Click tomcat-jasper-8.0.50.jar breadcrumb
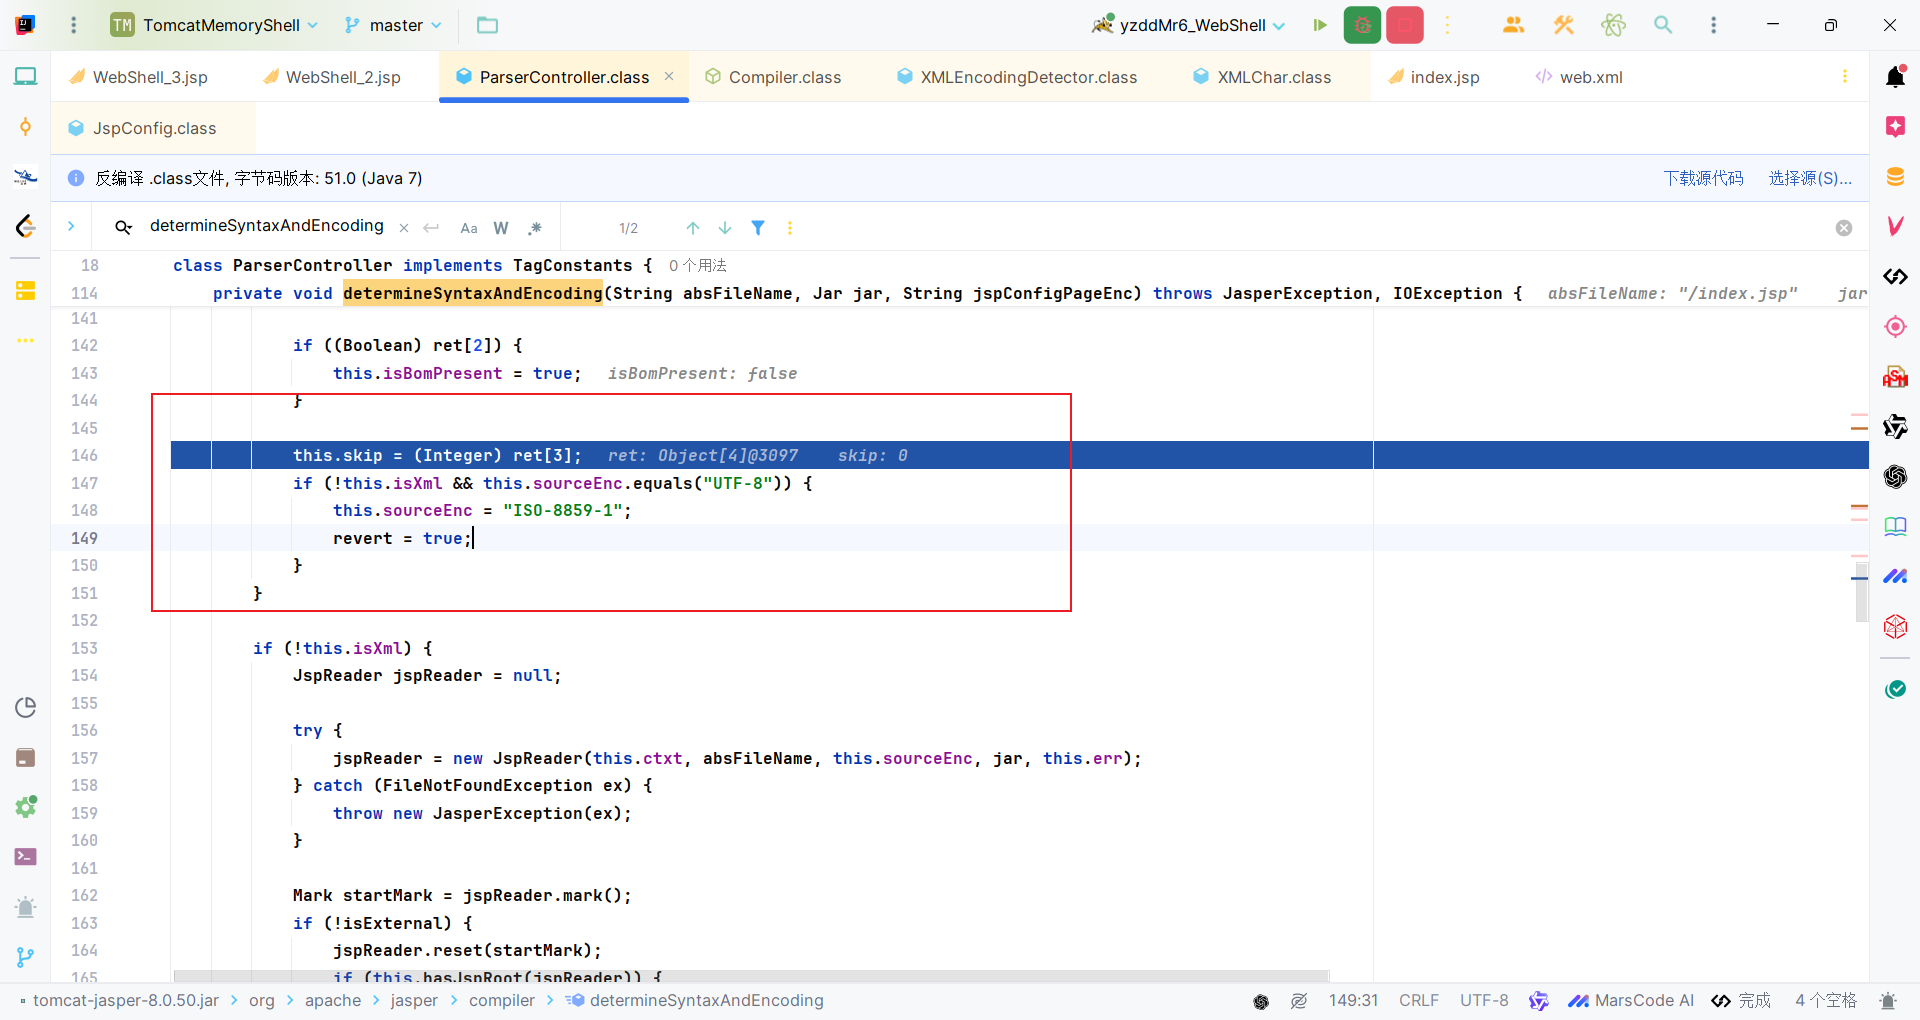This screenshot has height=1020, width=1920. pos(125,1000)
